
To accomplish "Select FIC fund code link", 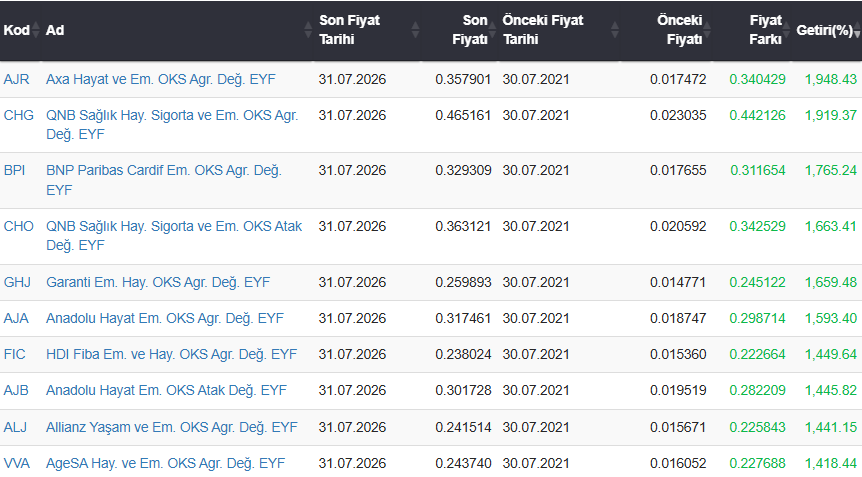I will tap(15, 354).
